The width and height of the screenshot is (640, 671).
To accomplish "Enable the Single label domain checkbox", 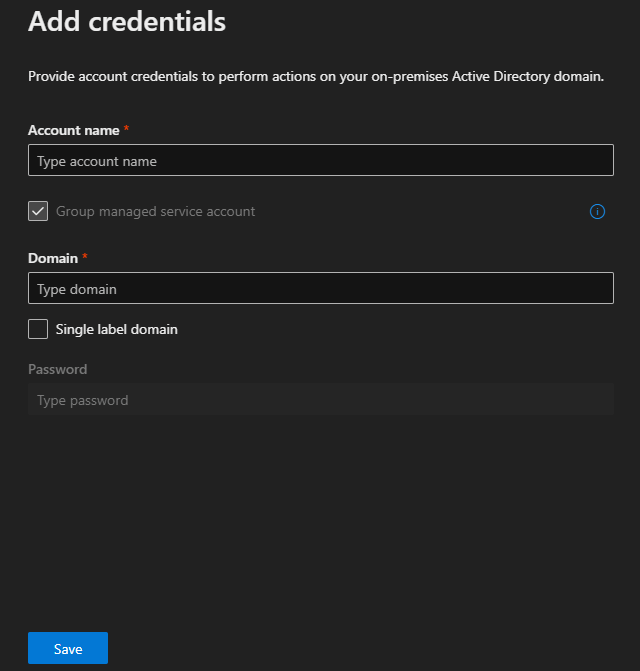I will tap(38, 329).
